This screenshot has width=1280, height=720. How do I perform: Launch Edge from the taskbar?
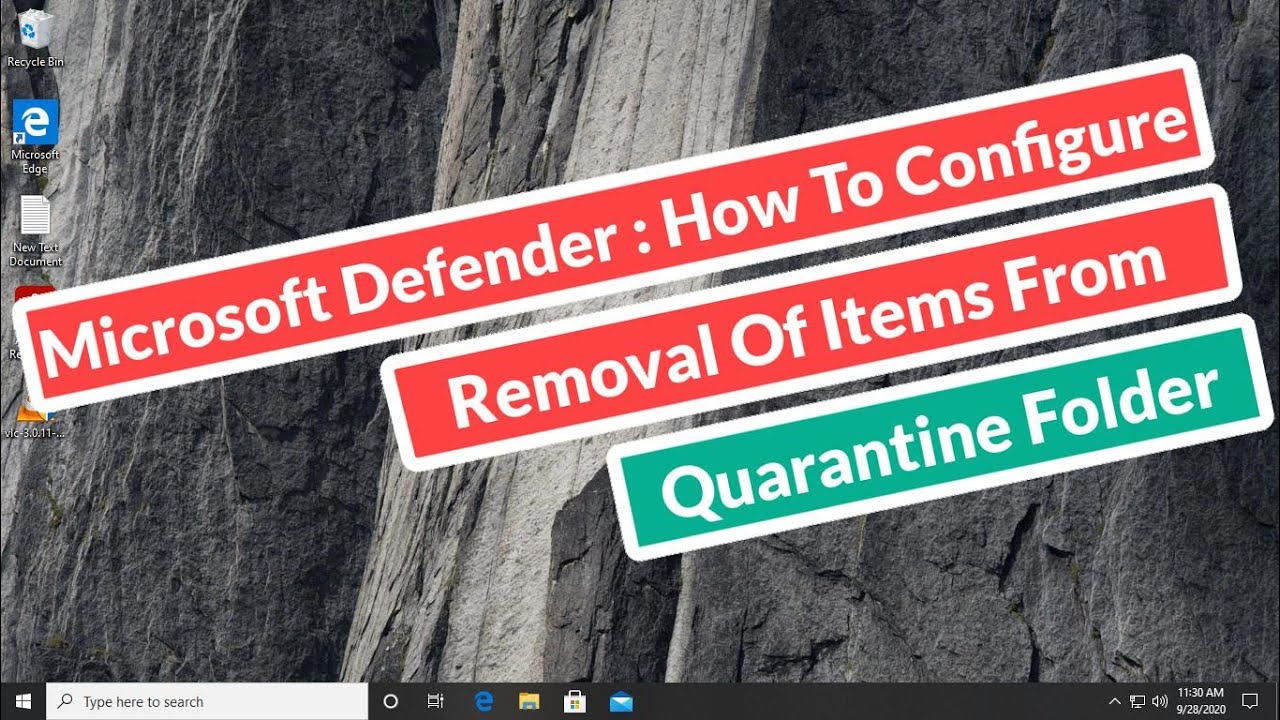click(x=484, y=701)
